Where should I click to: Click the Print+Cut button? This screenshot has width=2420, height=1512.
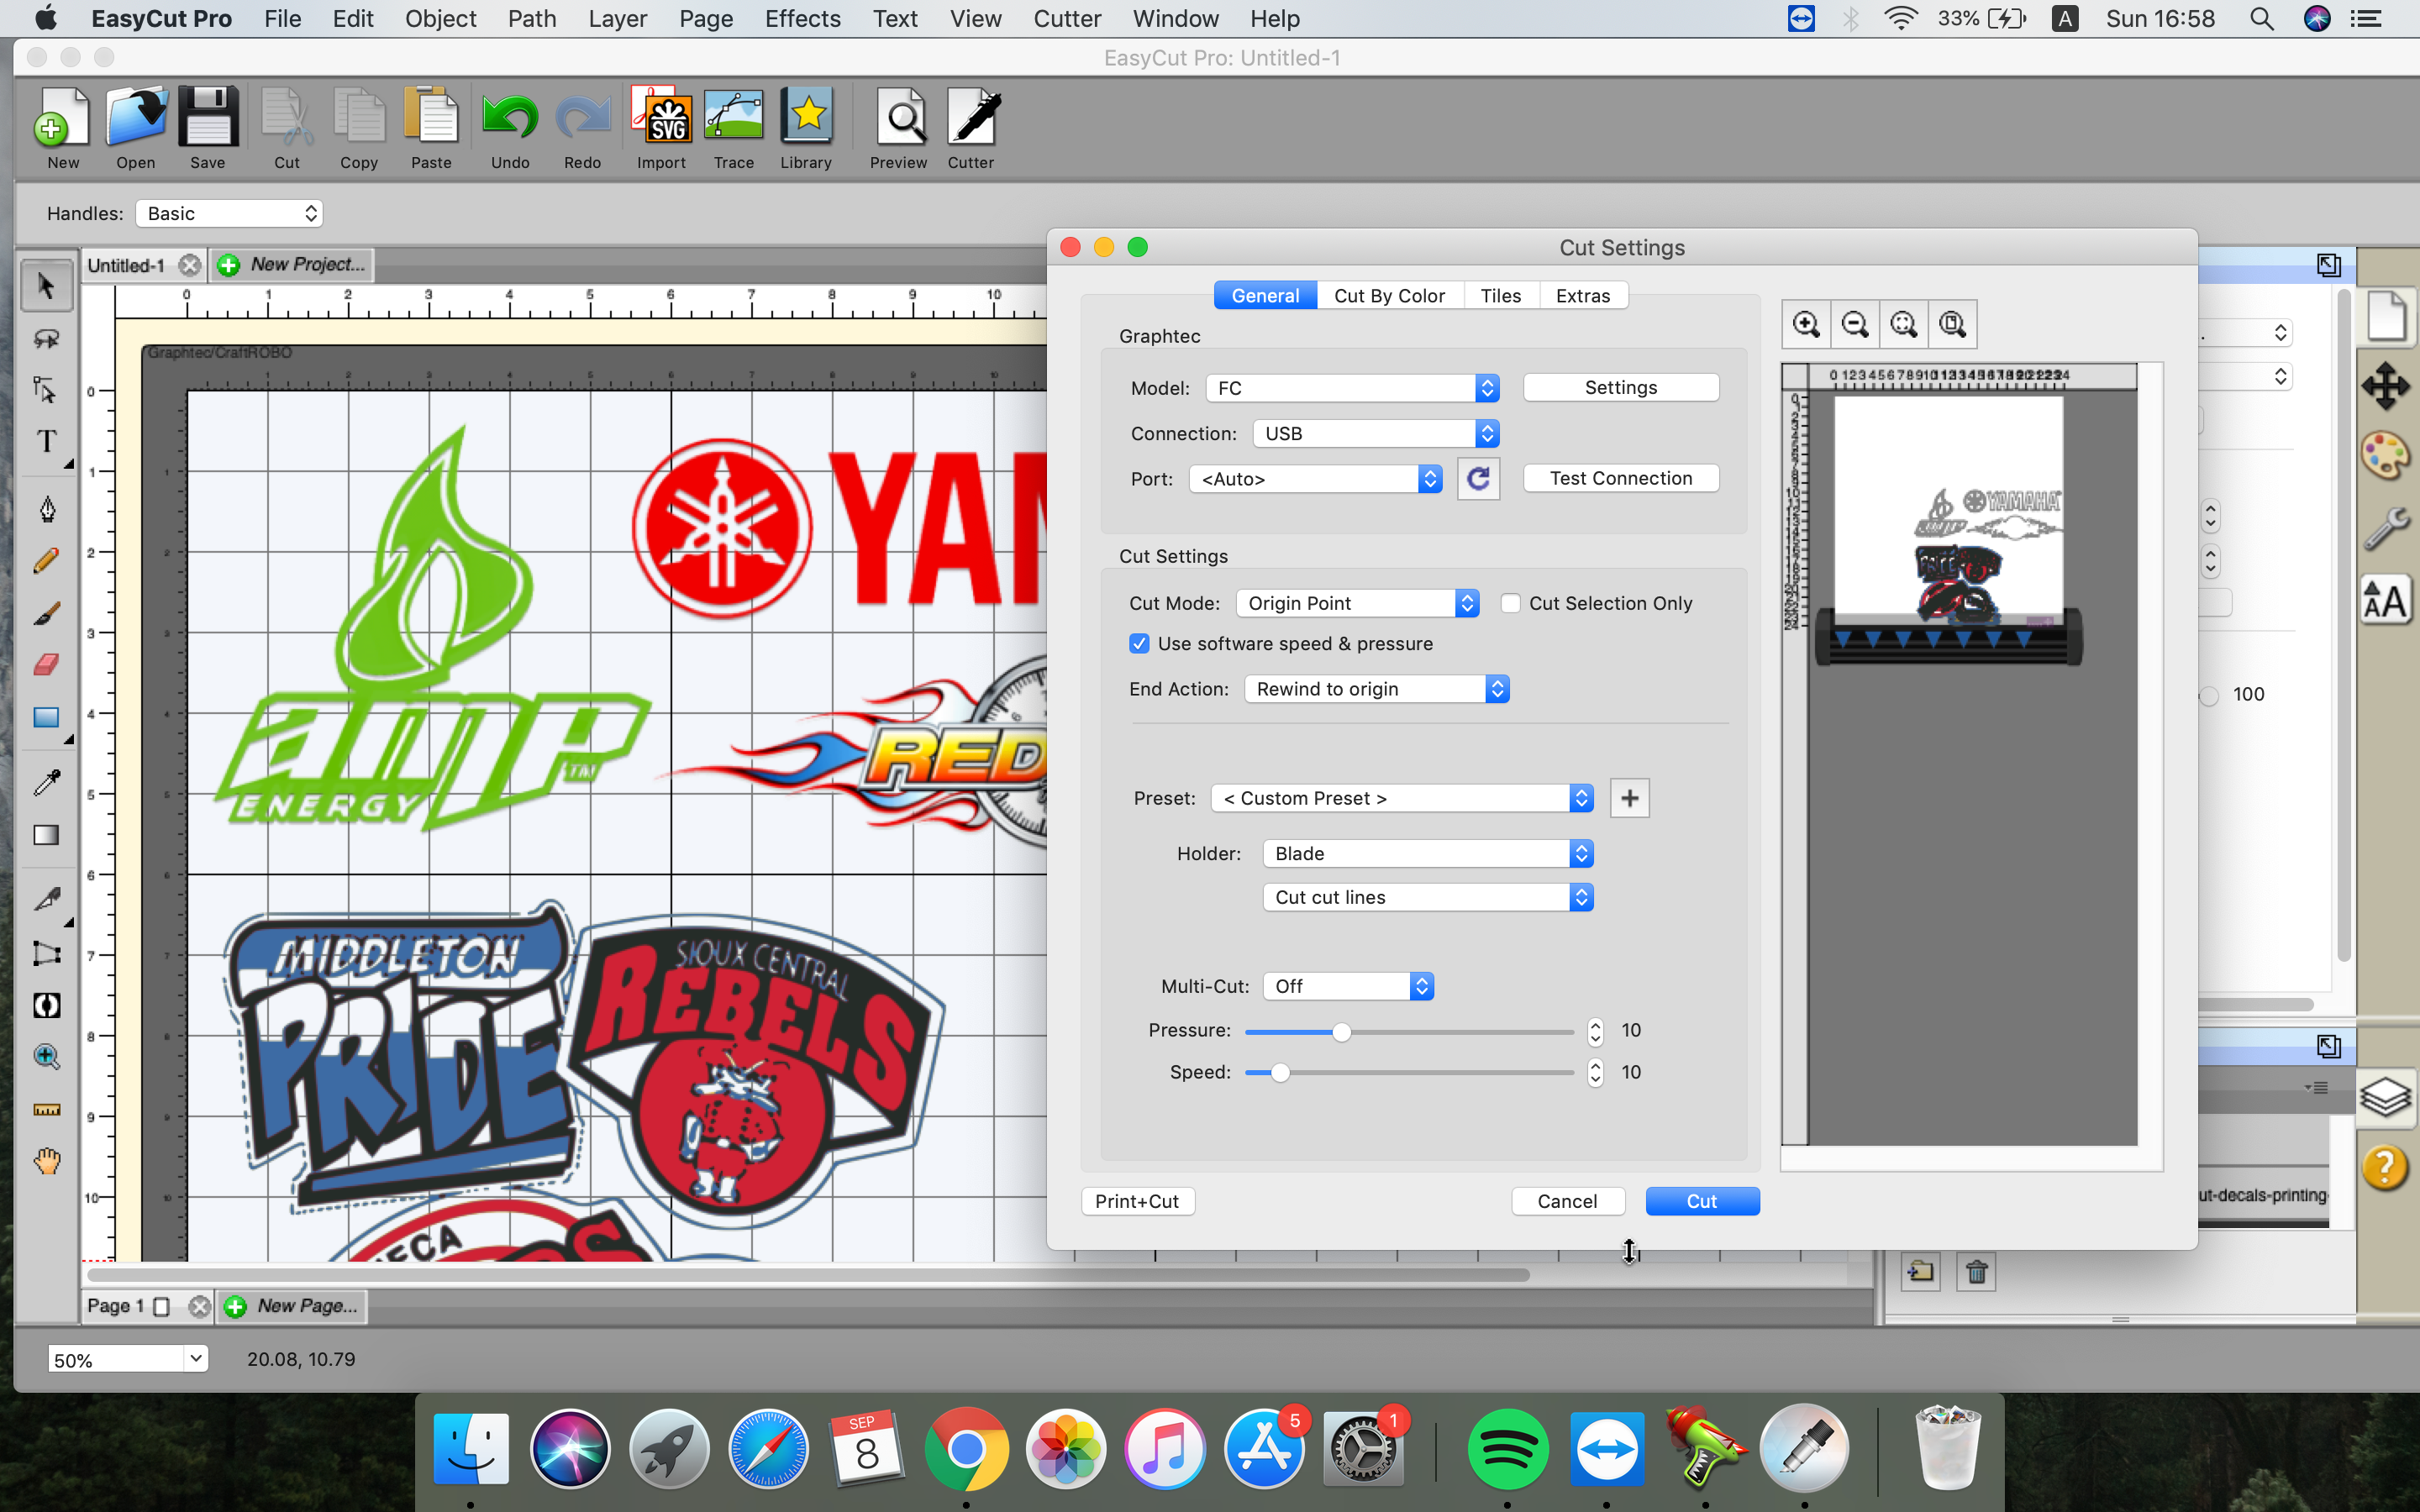pos(1136,1200)
